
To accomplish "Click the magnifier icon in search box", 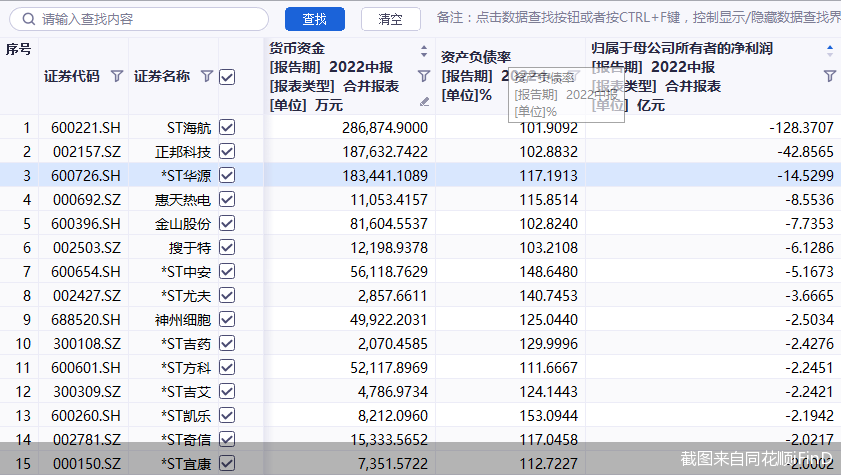I will (28, 19).
